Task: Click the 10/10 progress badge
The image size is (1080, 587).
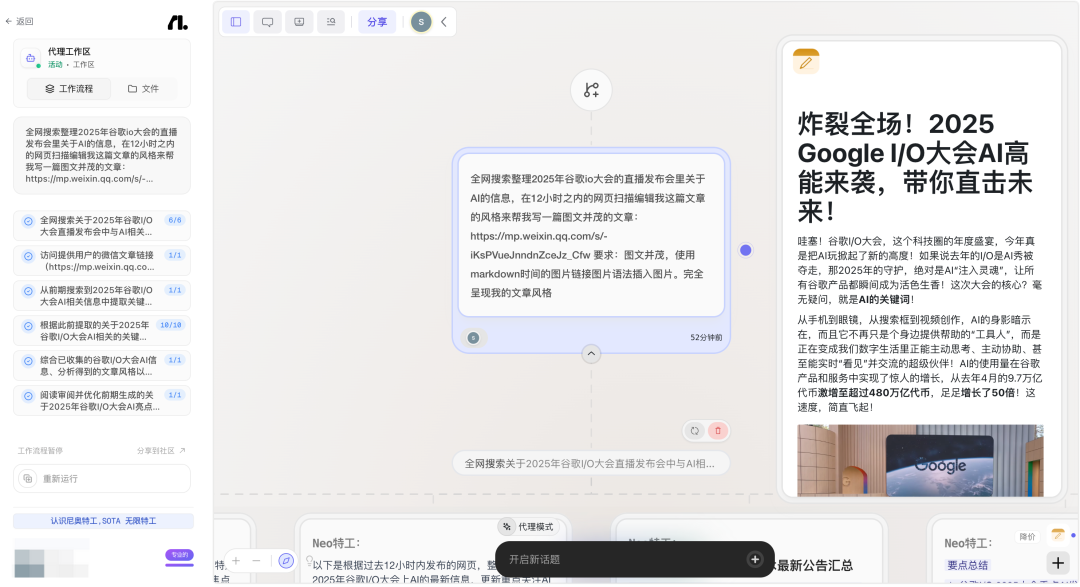Action: (170, 325)
